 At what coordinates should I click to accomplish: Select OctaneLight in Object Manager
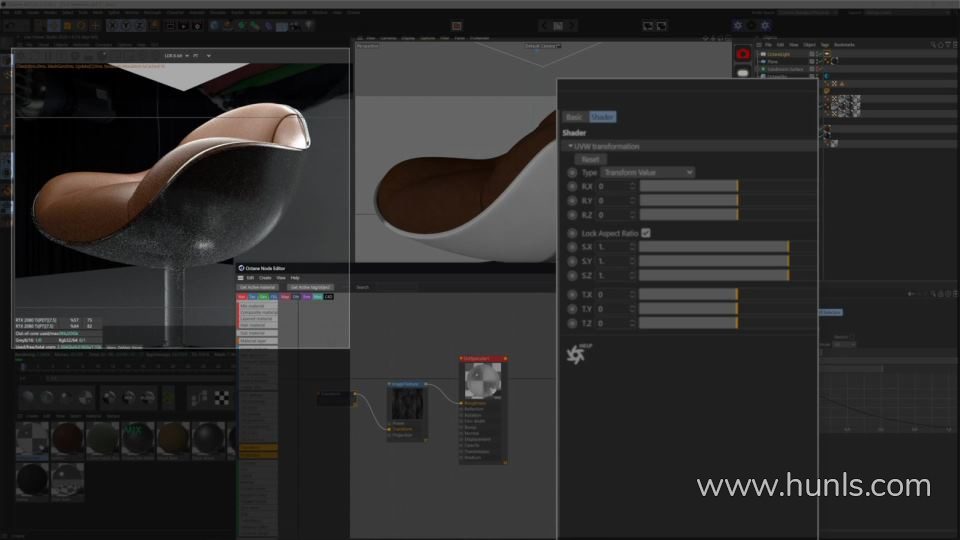(x=779, y=54)
